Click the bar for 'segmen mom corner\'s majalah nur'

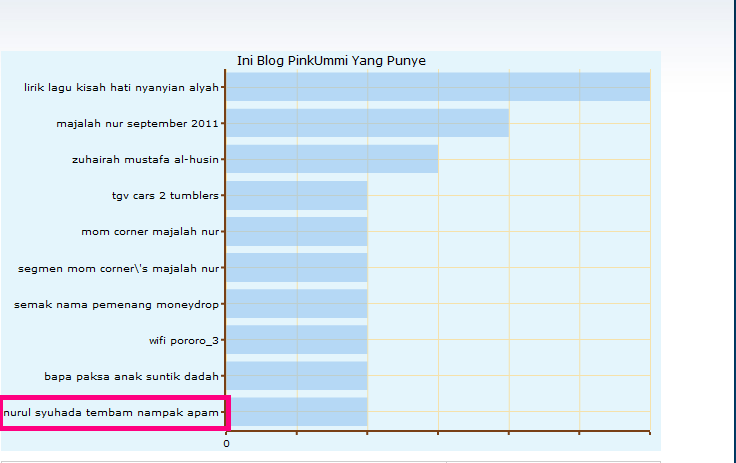point(297,268)
